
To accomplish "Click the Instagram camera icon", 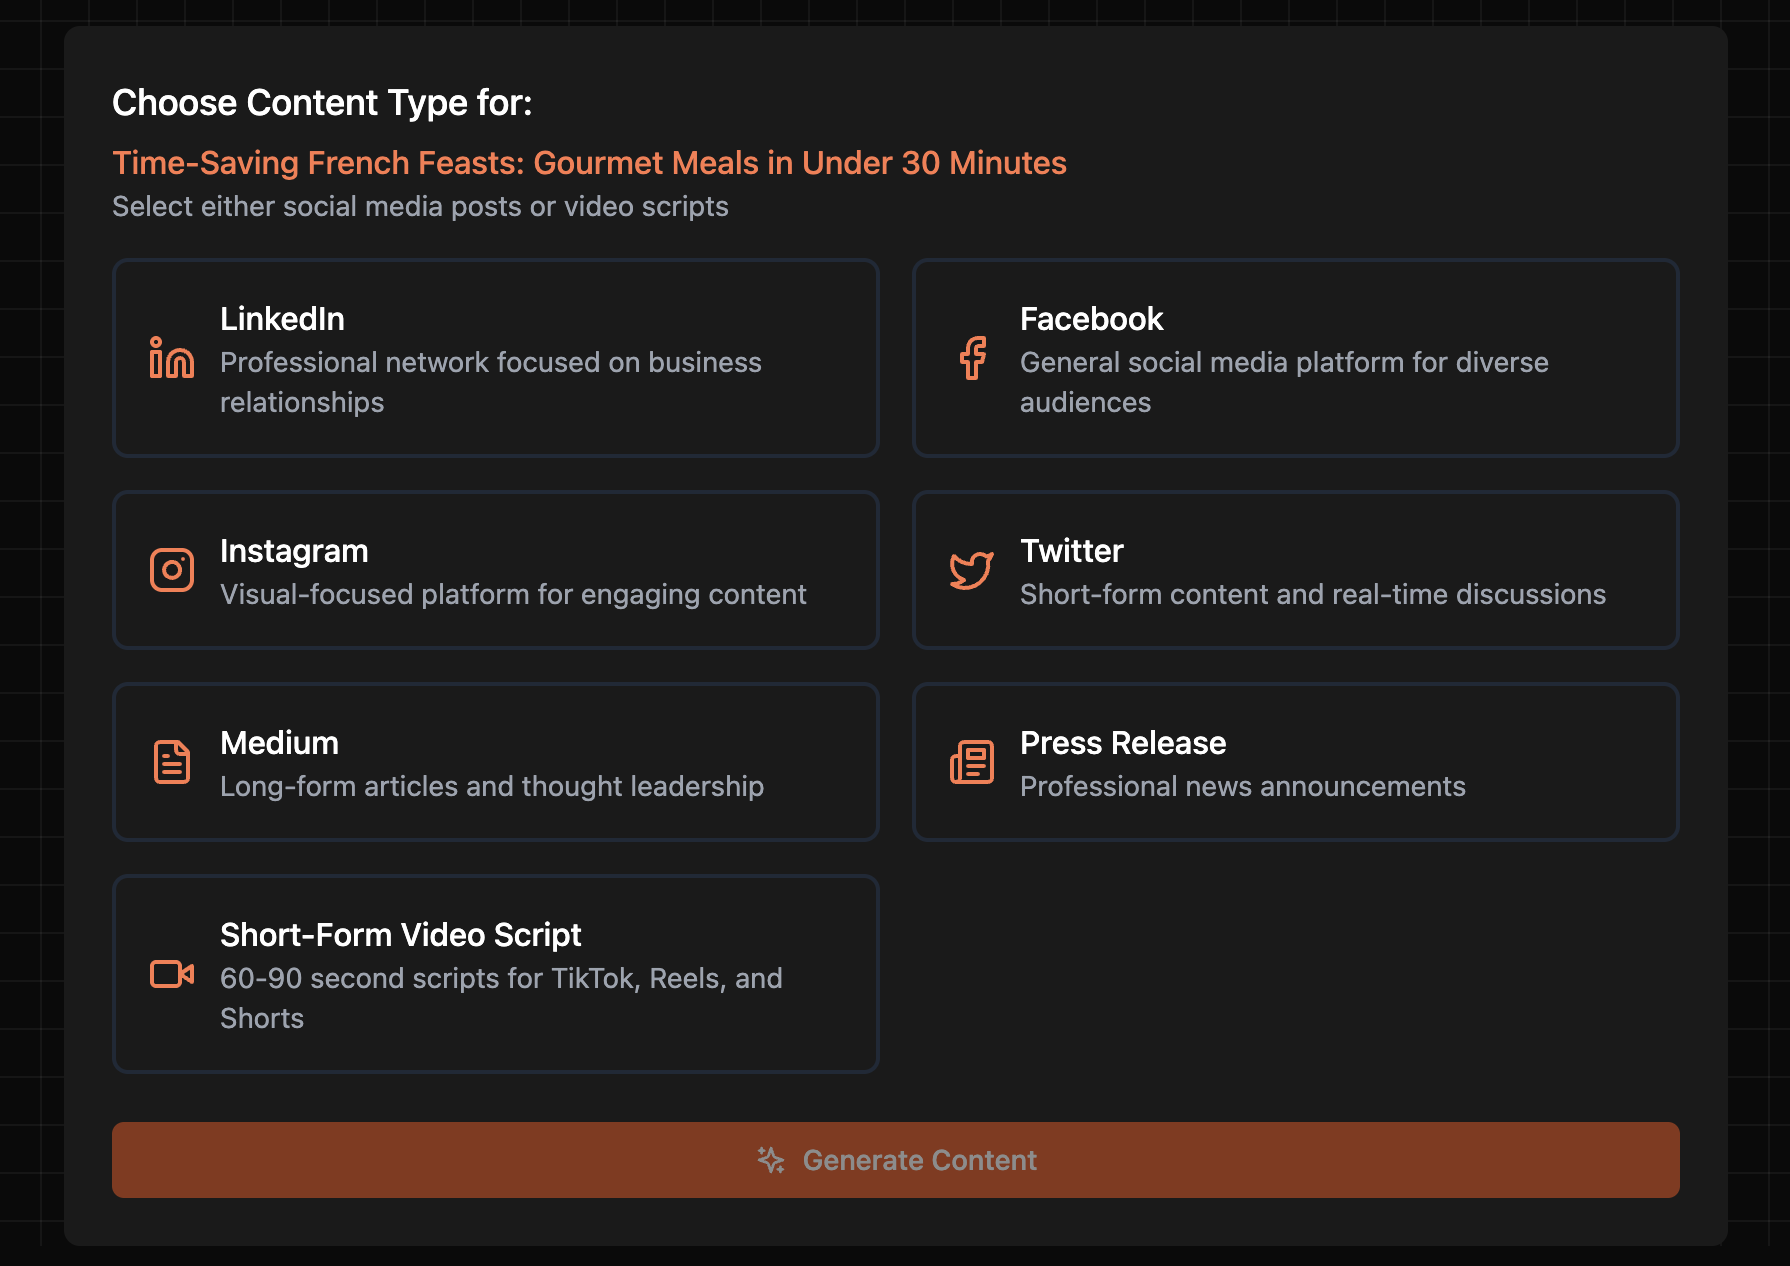I will pyautogui.click(x=172, y=570).
